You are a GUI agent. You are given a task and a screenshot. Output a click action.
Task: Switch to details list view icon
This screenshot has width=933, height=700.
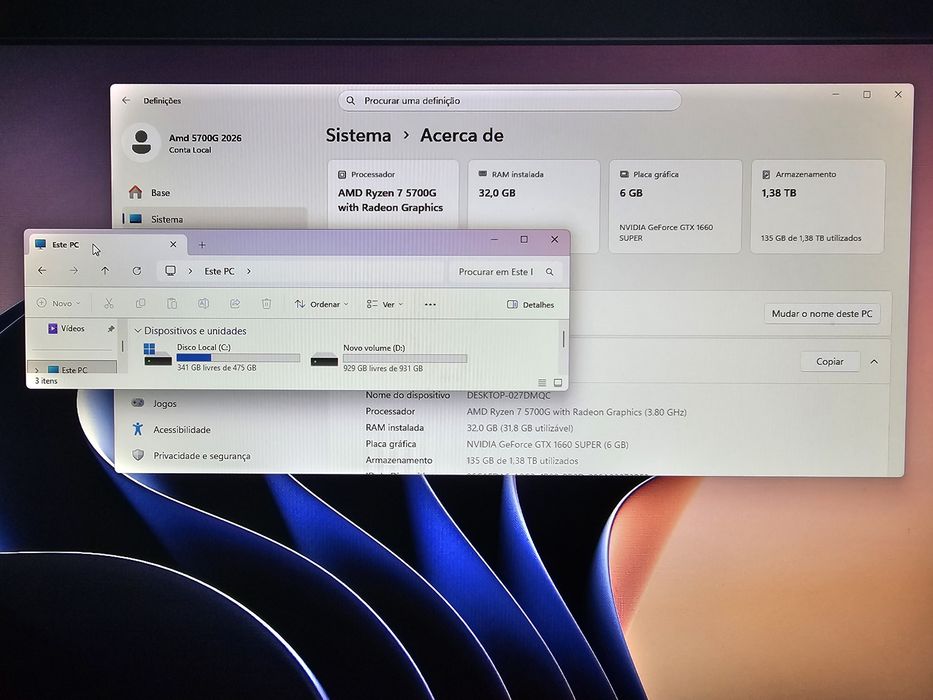pos(542,382)
